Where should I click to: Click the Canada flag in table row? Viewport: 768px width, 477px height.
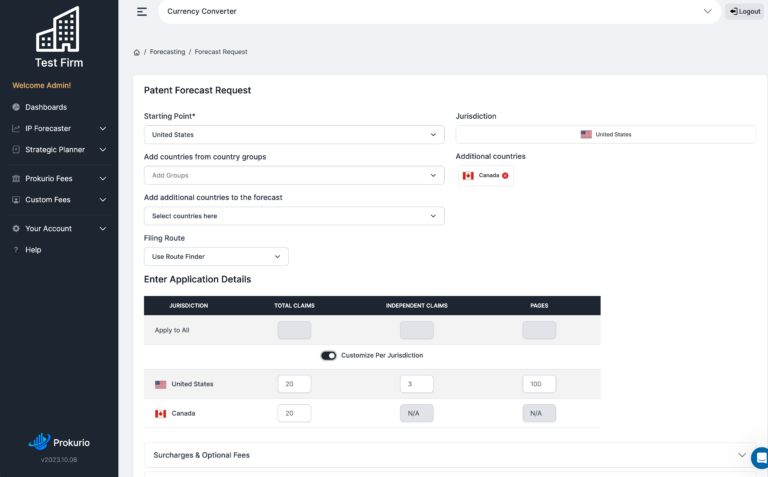tap(161, 414)
